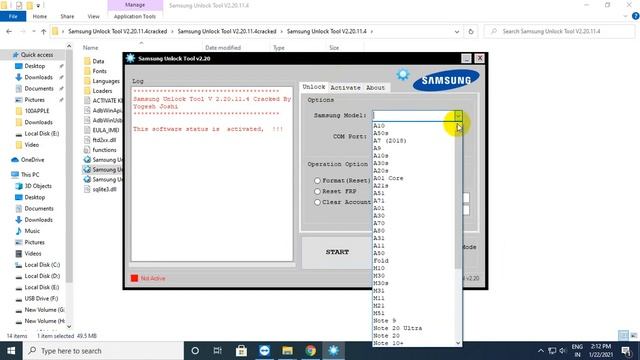640x360 pixels.
Task: Select the Reset FRP radio button
Action: click(317, 191)
